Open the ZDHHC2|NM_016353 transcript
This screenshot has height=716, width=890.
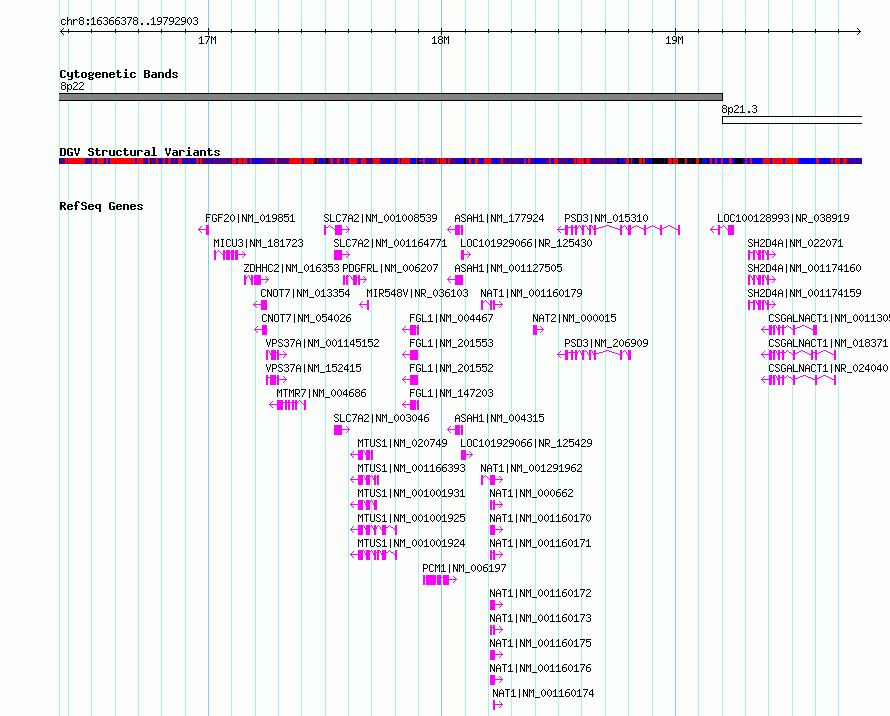[x=291, y=268]
